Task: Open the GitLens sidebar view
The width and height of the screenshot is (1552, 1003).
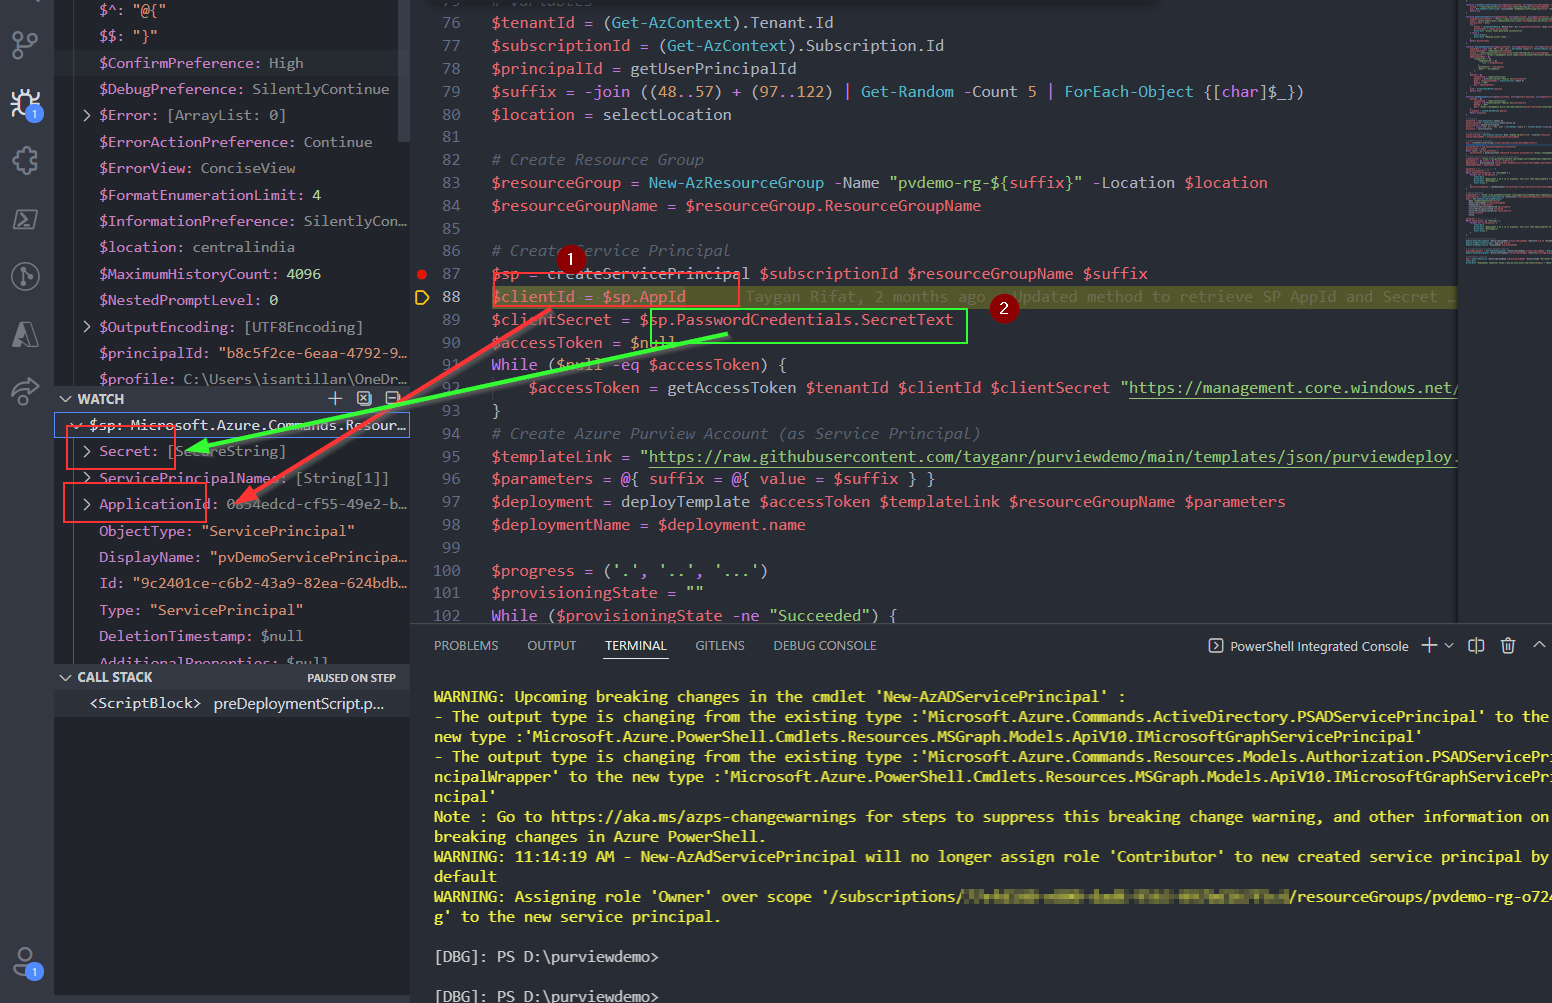Action: (x=25, y=276)
